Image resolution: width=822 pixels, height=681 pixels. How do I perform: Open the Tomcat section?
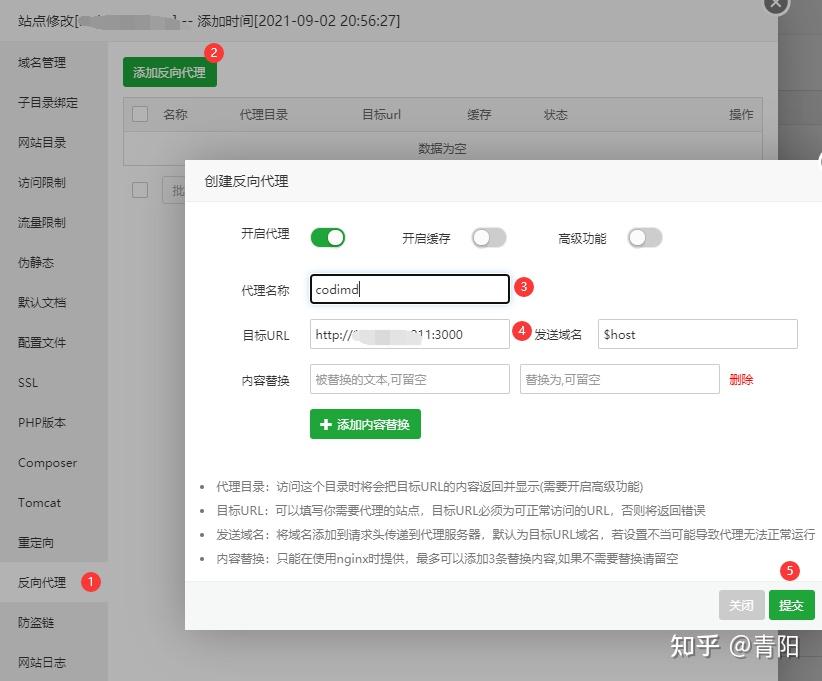[39, 502]
